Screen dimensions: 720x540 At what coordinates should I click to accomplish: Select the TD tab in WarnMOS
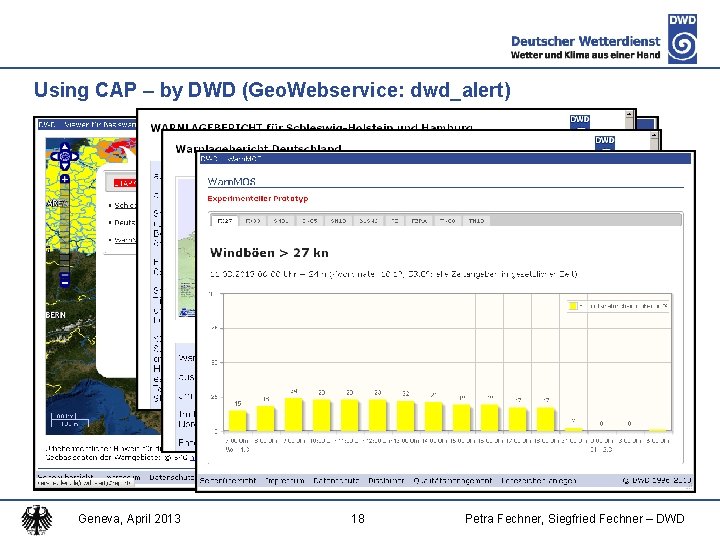click(x=395, y=221)
